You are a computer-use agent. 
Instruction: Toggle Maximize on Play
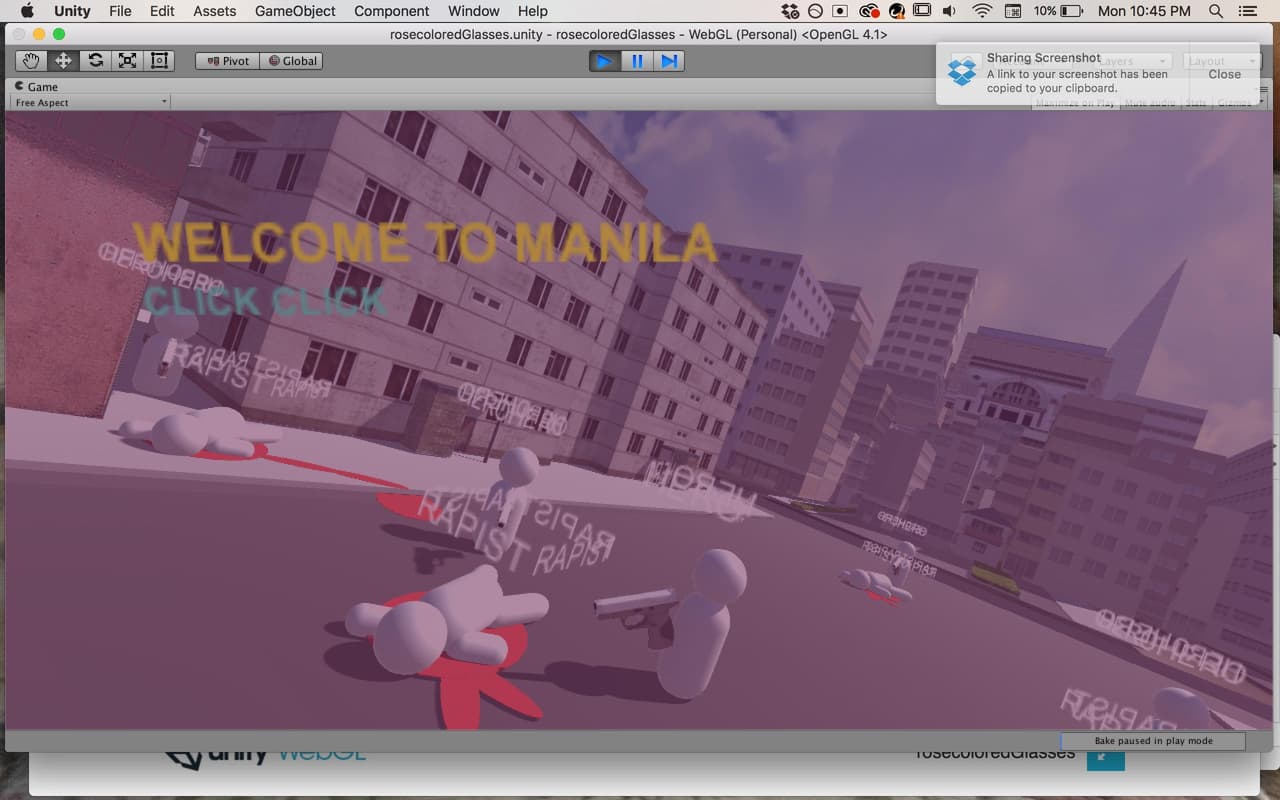1075,103
